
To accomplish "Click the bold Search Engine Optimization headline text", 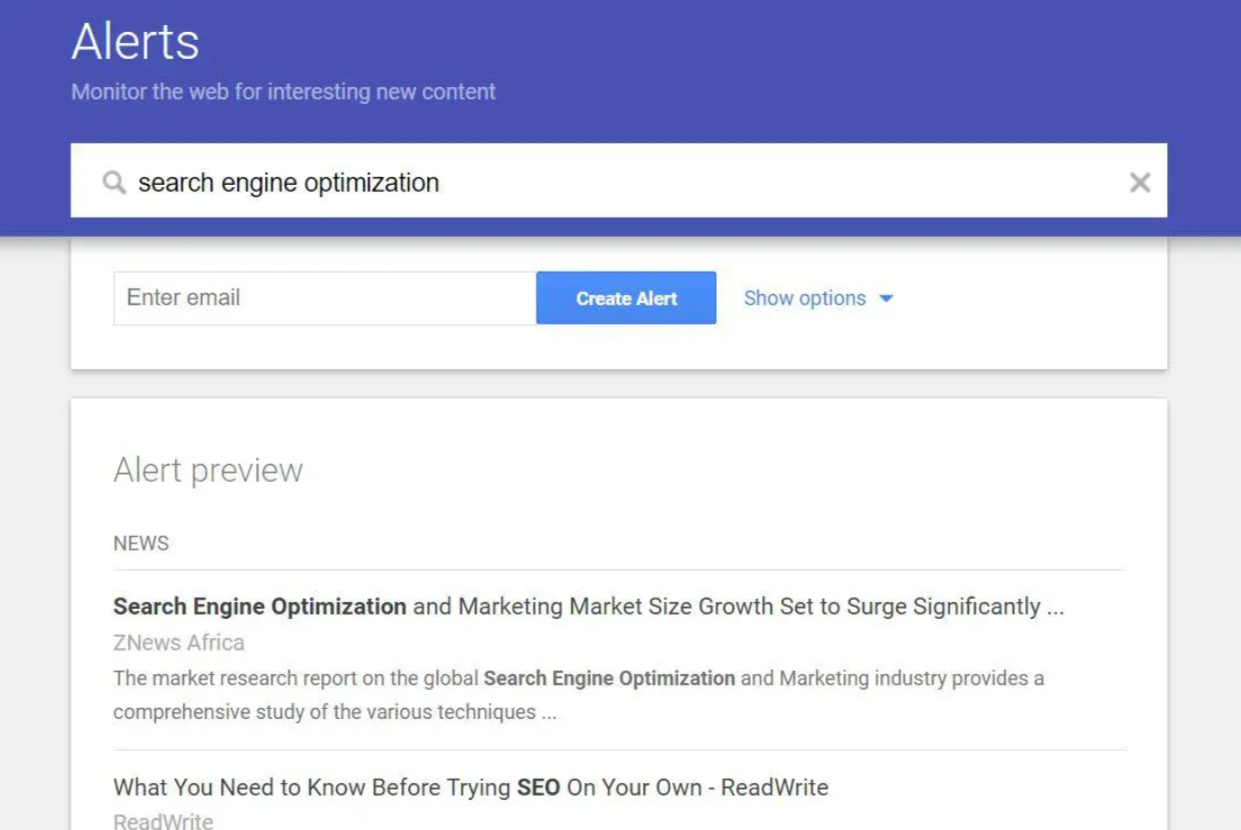I will [258, 606].
